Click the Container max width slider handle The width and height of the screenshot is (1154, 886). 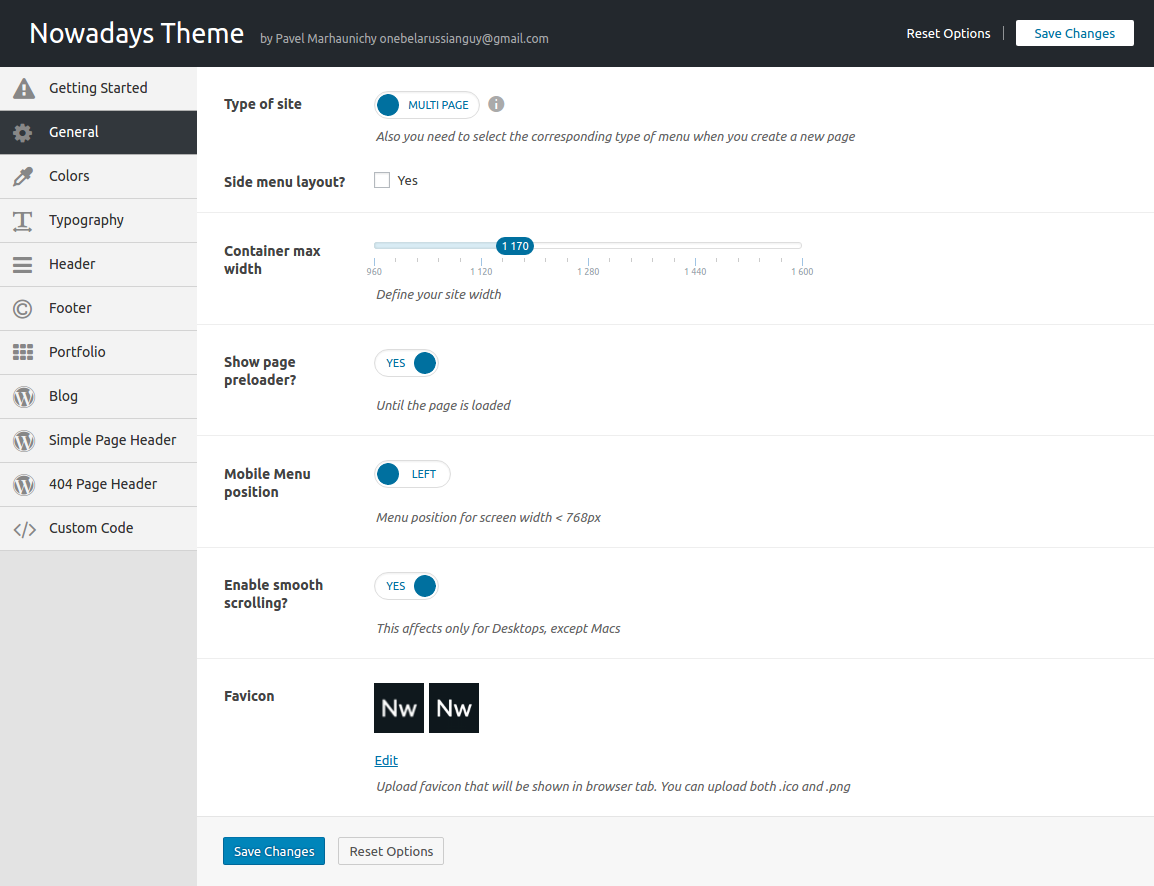(x=515, y=246)
